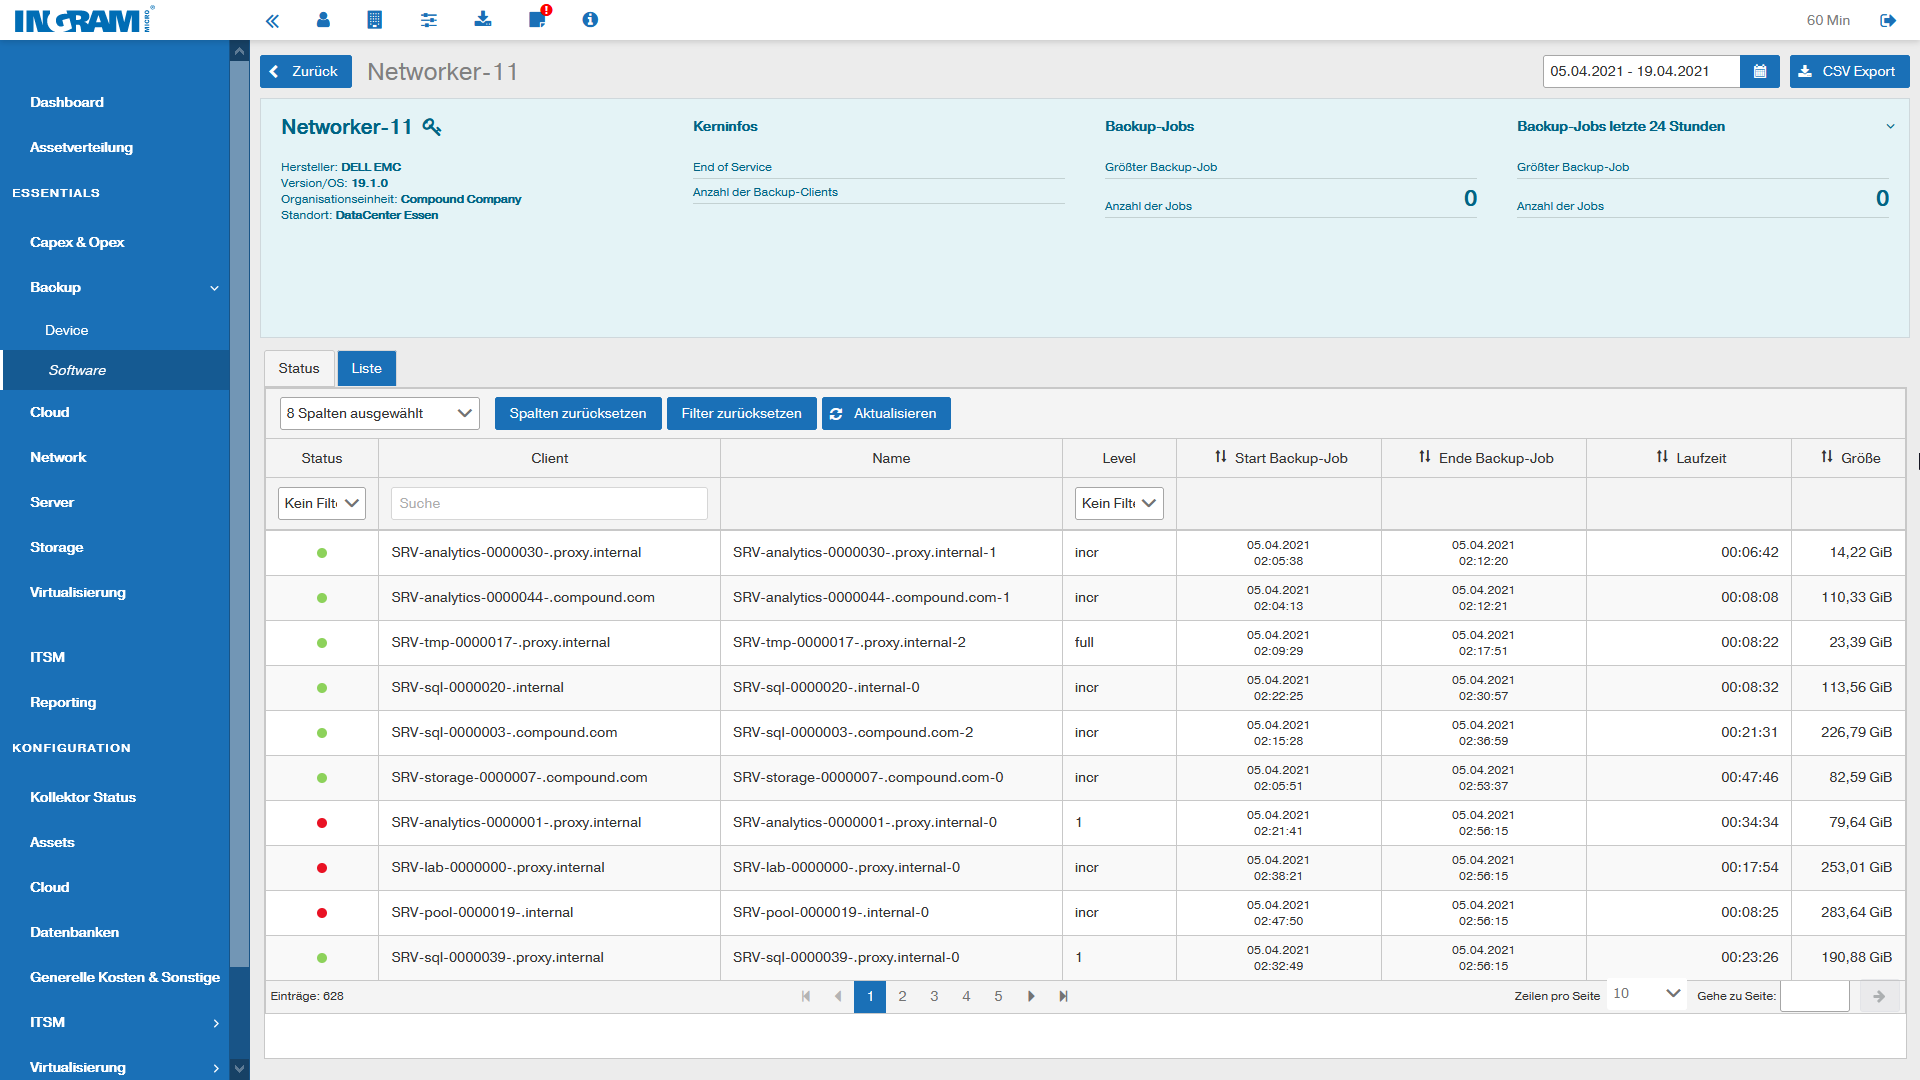Open the notifications book icon with red badge

[538, 18]
